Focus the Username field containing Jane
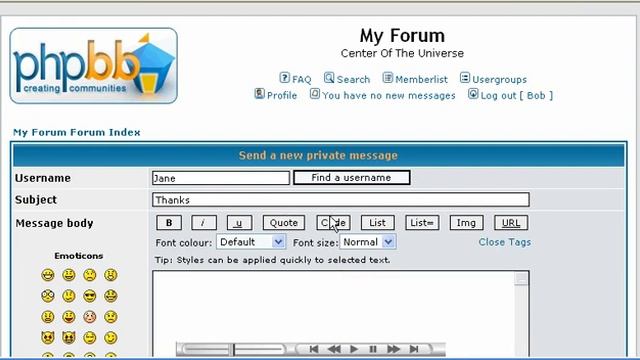This screenshot has height=360, width=640. click(x=221, y=178)
